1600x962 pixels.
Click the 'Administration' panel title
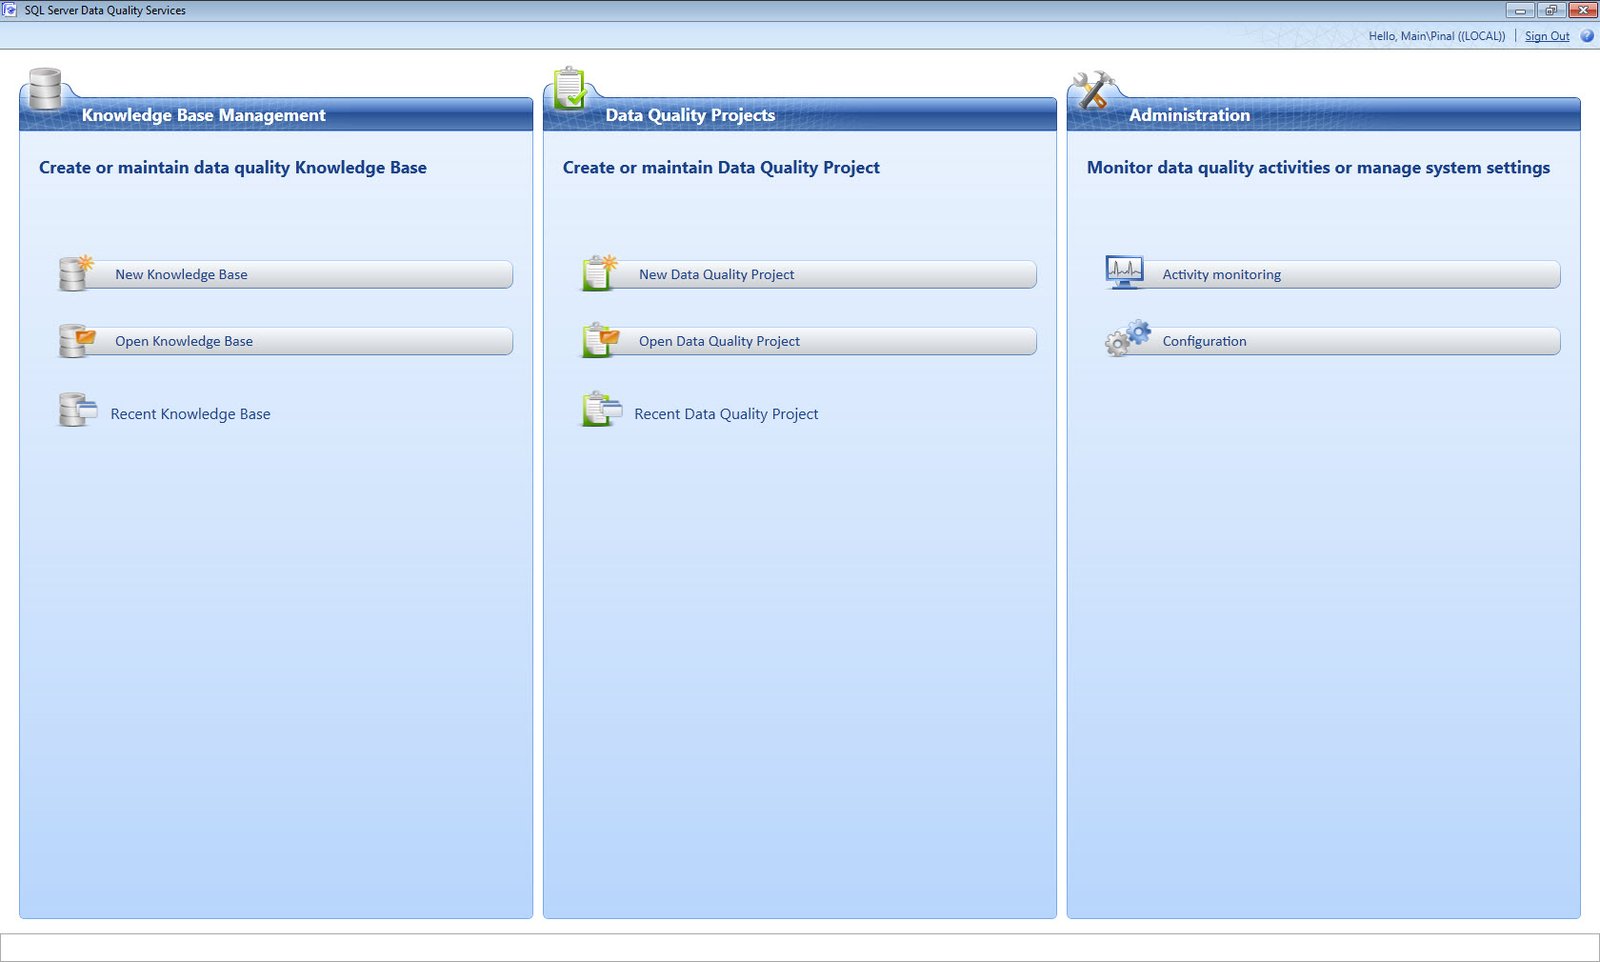pos(1189,115)
